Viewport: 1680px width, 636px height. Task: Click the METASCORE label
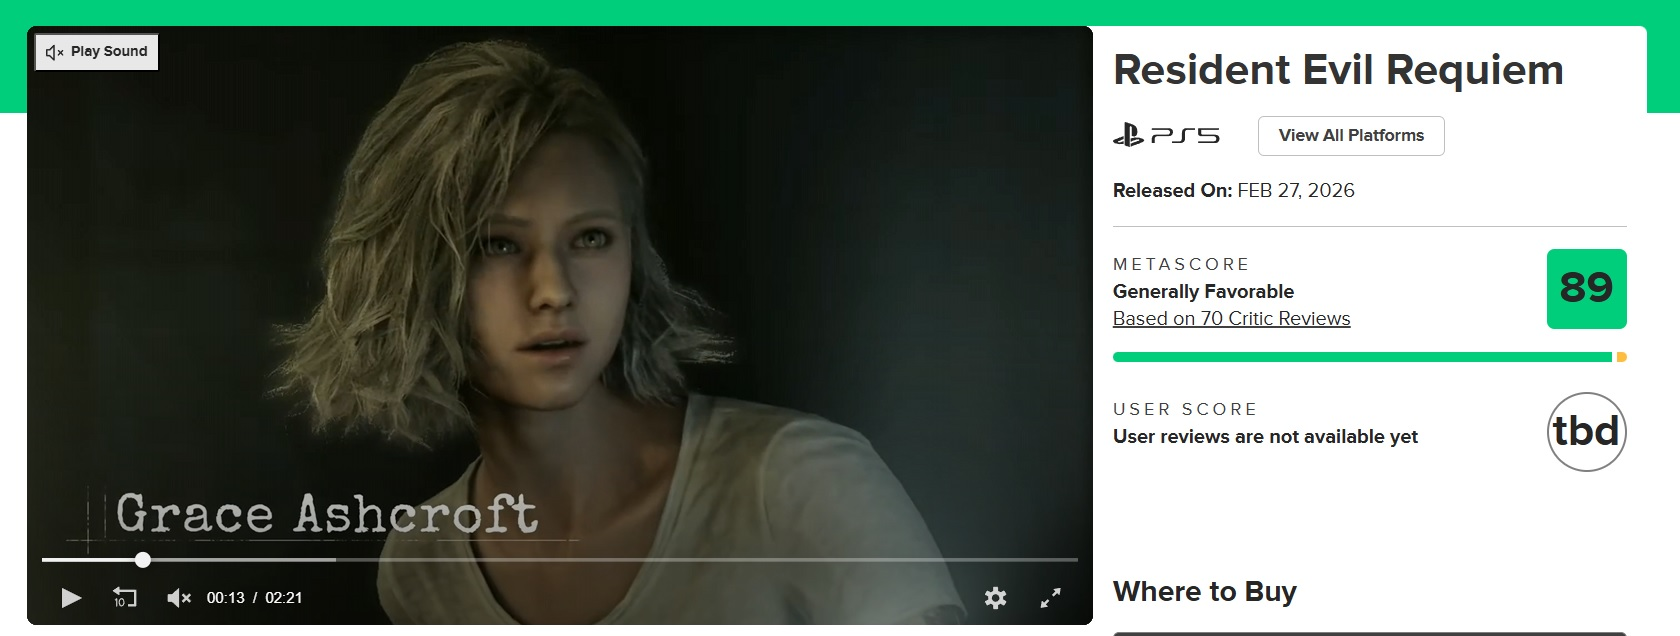1181,264
